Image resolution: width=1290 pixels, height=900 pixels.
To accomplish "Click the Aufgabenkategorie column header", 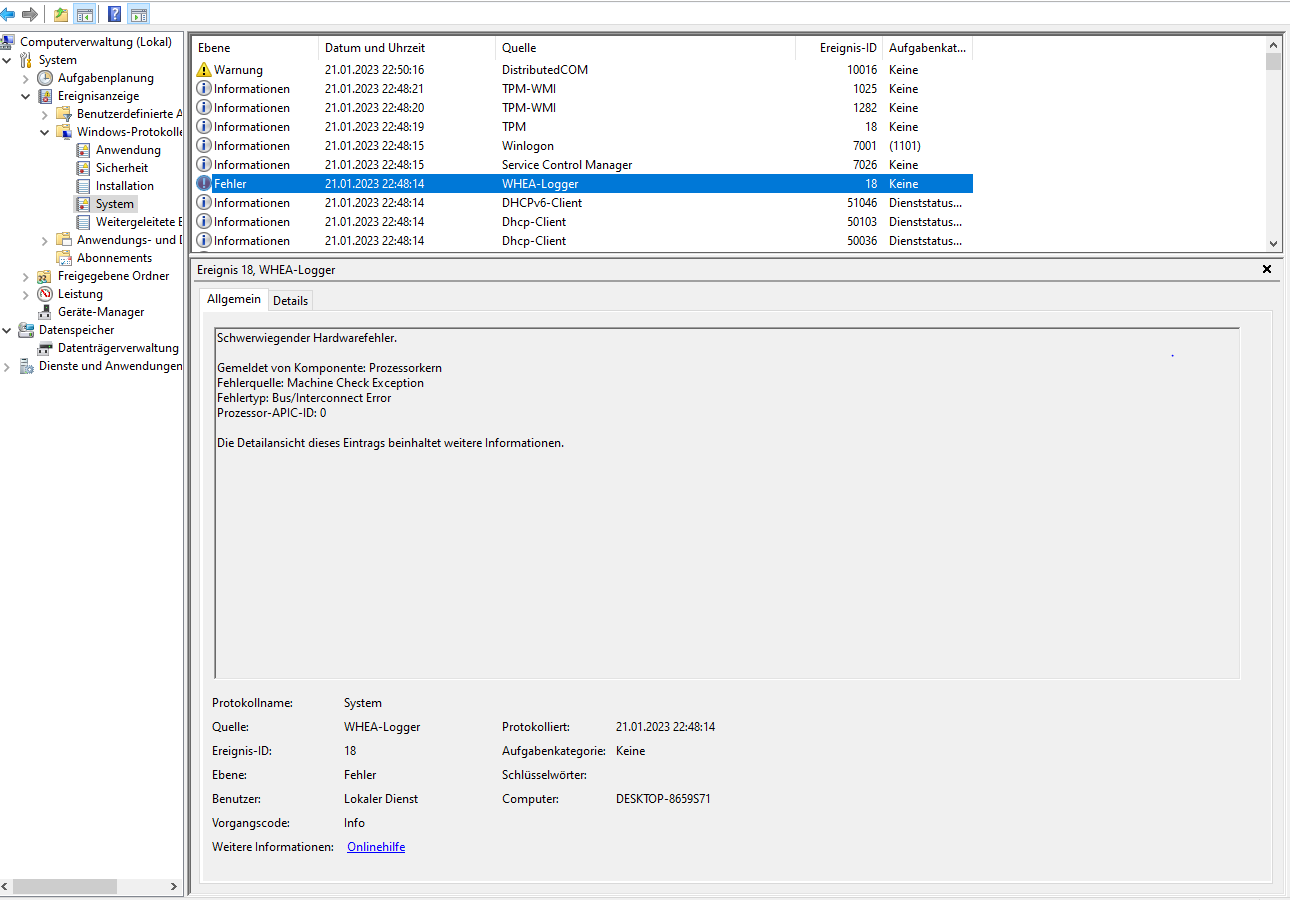I will coord(927,48).
